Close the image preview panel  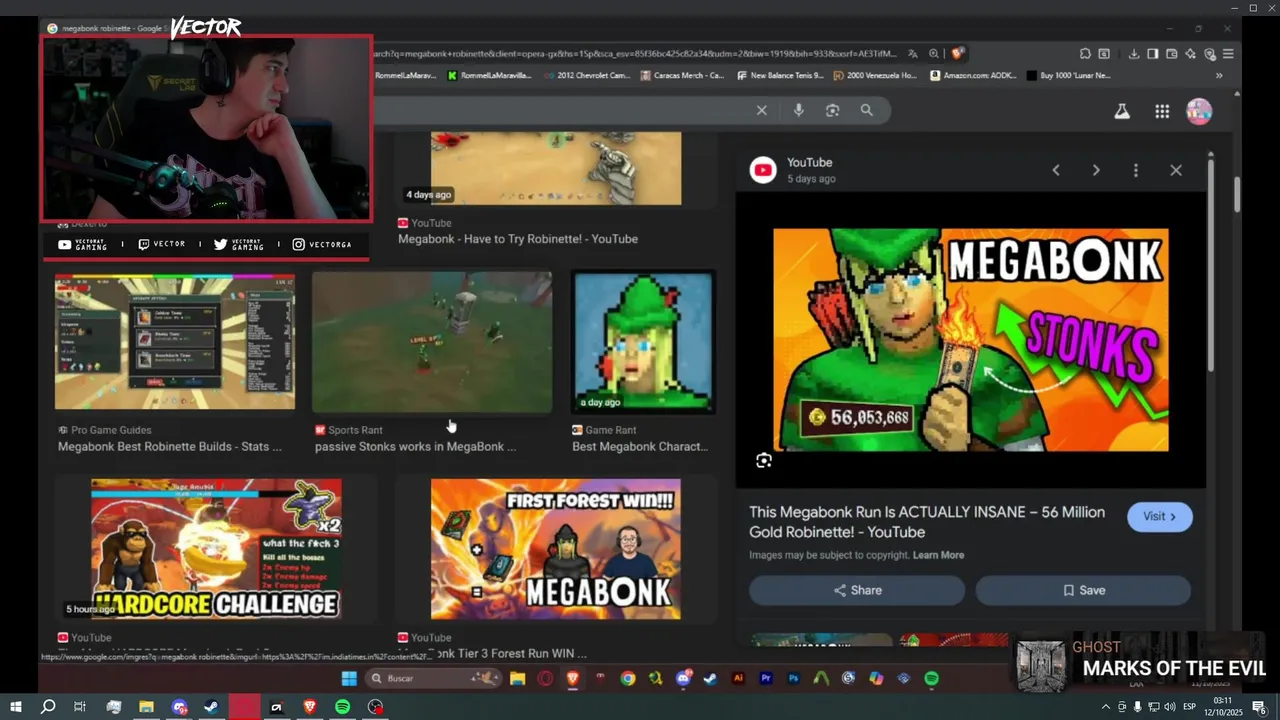tap(1176, 170)
